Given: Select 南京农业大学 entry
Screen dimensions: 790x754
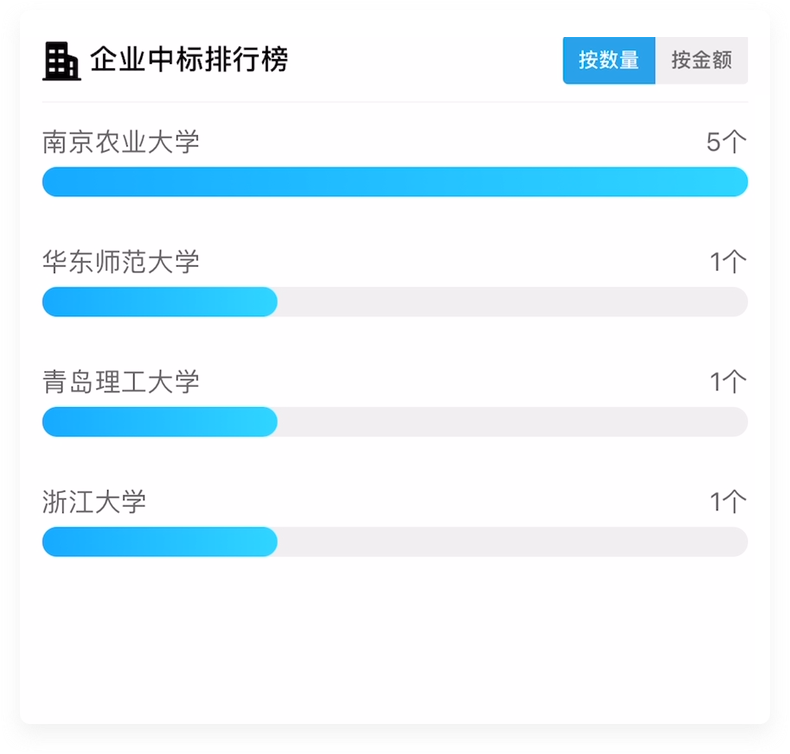Looking at the screenshot, I should pos(121,142).
